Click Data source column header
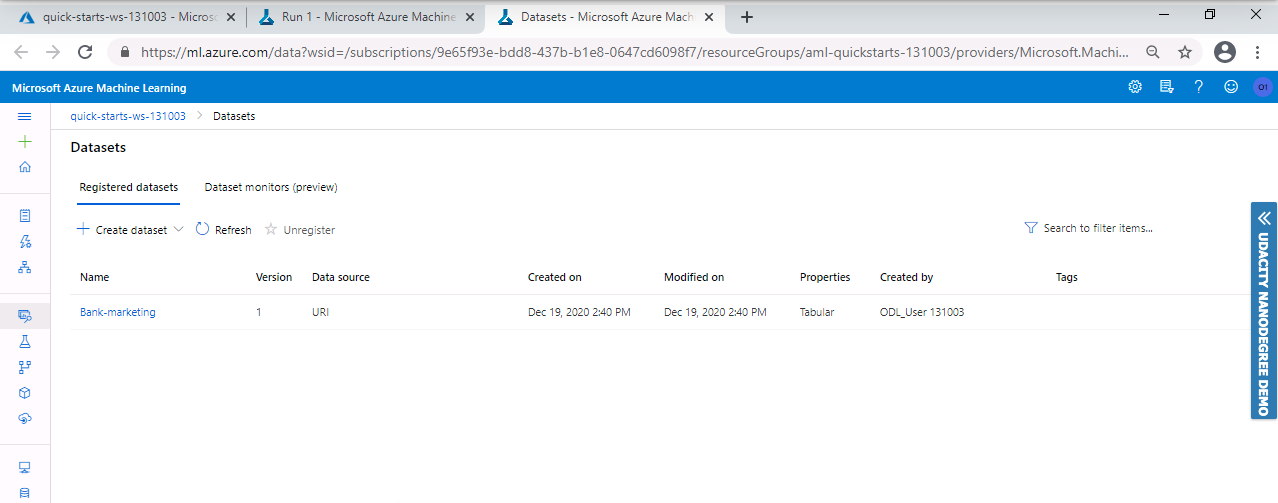This screenshot has width=1278, height=503. click(341, 277)
